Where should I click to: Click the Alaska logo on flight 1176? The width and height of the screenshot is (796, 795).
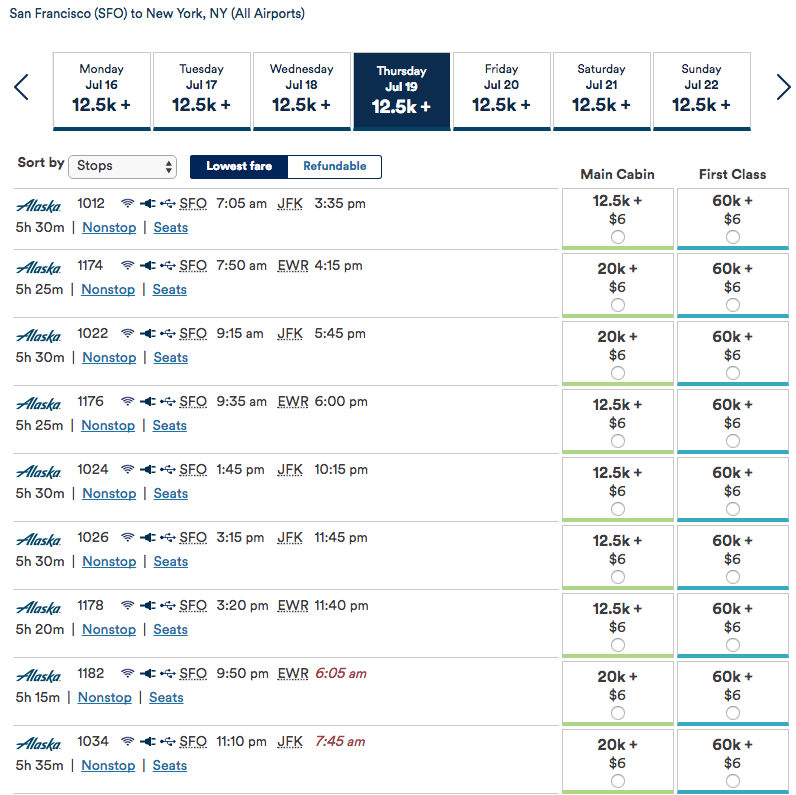(39, 403)
